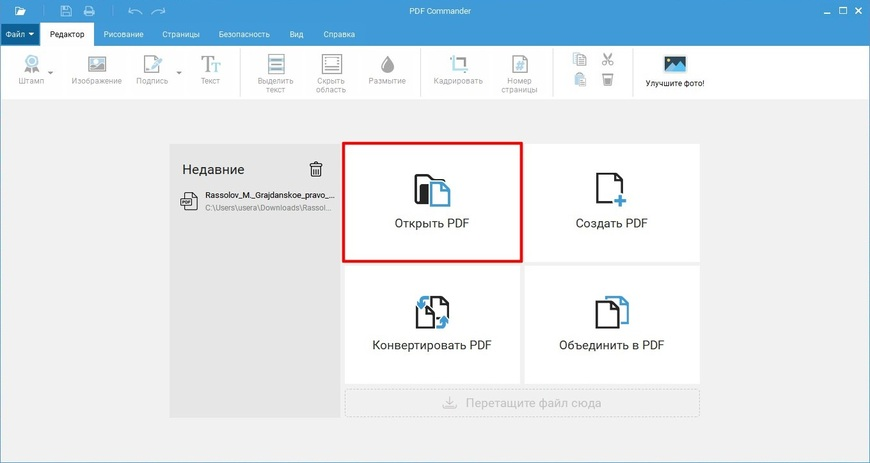The width and height of the screenshot is (870, 463).
Task: Open recent file Rassolov_M._Grajdanskoe_pravo
Action: (257, 201)
